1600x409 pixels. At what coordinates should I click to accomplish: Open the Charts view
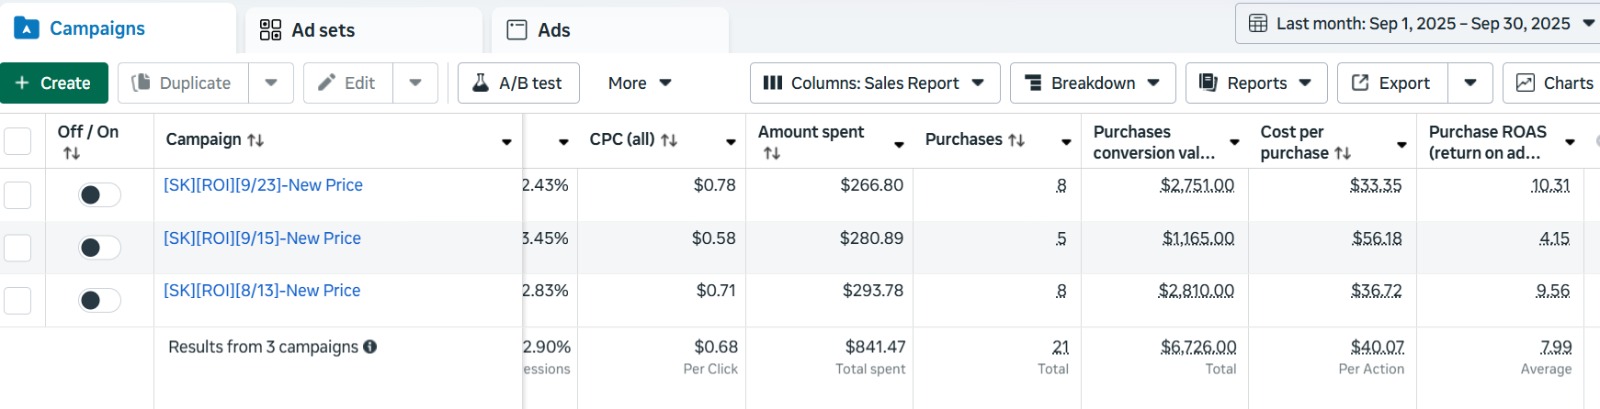coord(1553,83)
